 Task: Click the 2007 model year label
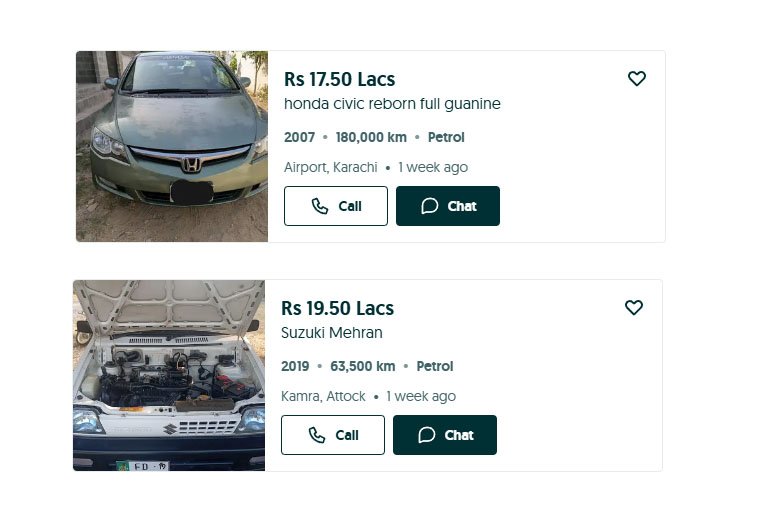point(299,137)
